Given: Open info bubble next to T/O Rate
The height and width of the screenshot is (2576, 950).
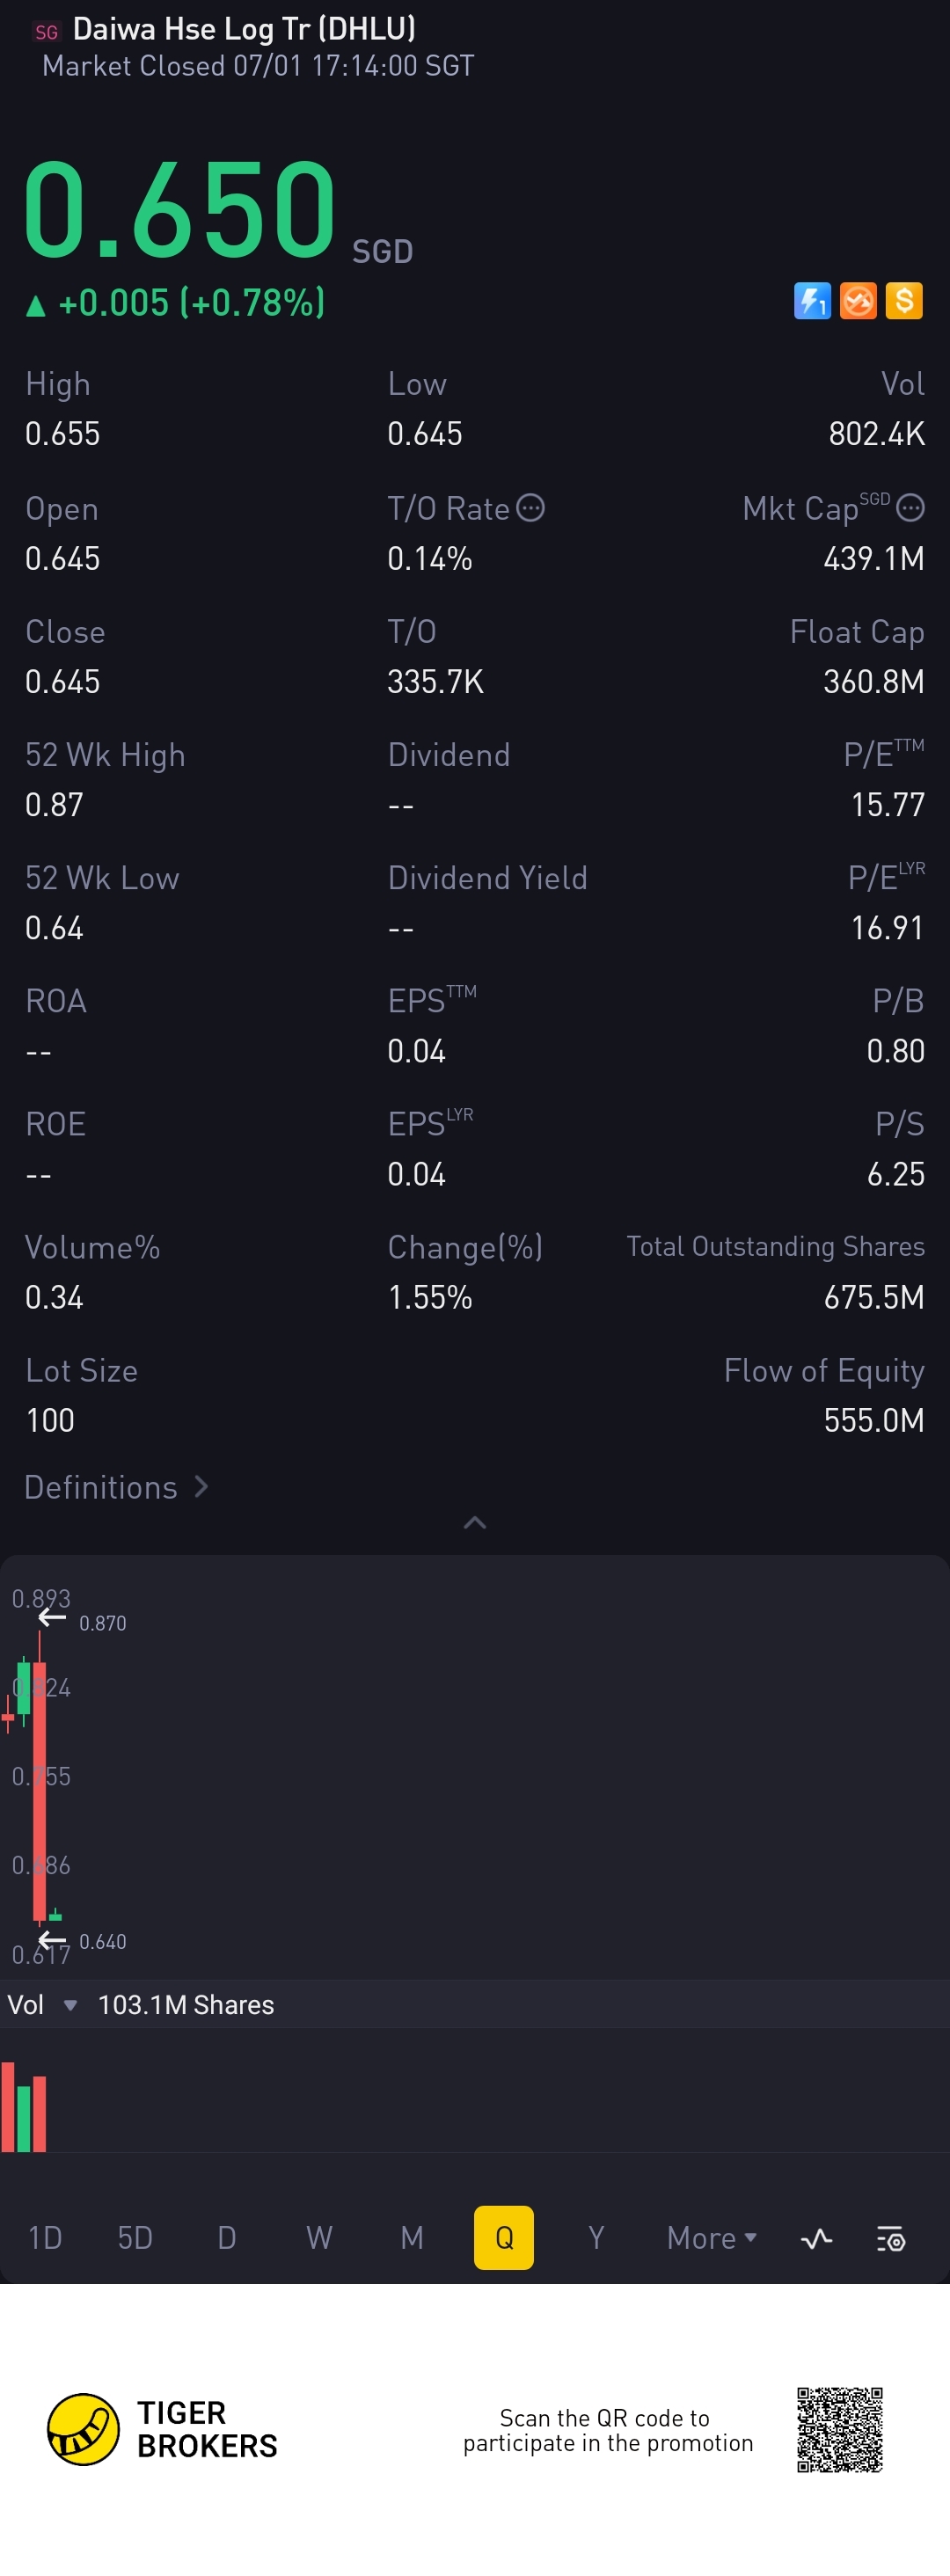Looking at the screenshot, I should (530, 508).
